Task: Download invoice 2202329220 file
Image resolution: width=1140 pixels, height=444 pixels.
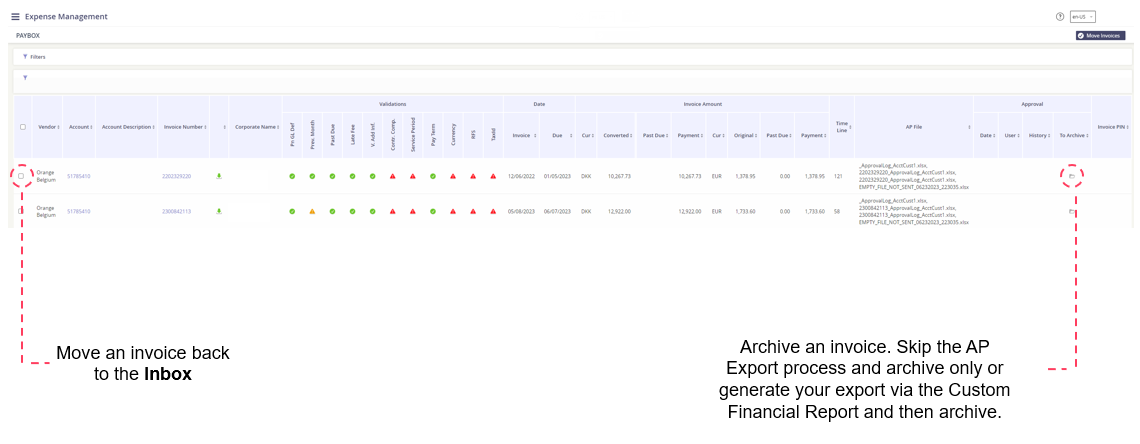Action: (219, 176)
